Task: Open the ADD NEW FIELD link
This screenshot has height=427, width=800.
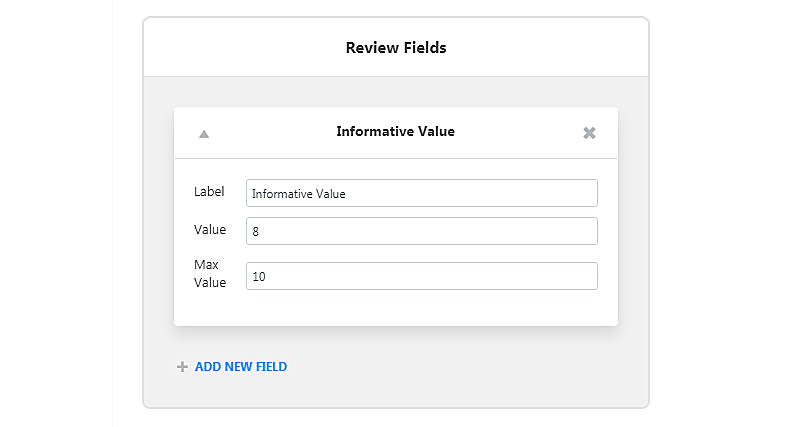Action: click(241, 367)
